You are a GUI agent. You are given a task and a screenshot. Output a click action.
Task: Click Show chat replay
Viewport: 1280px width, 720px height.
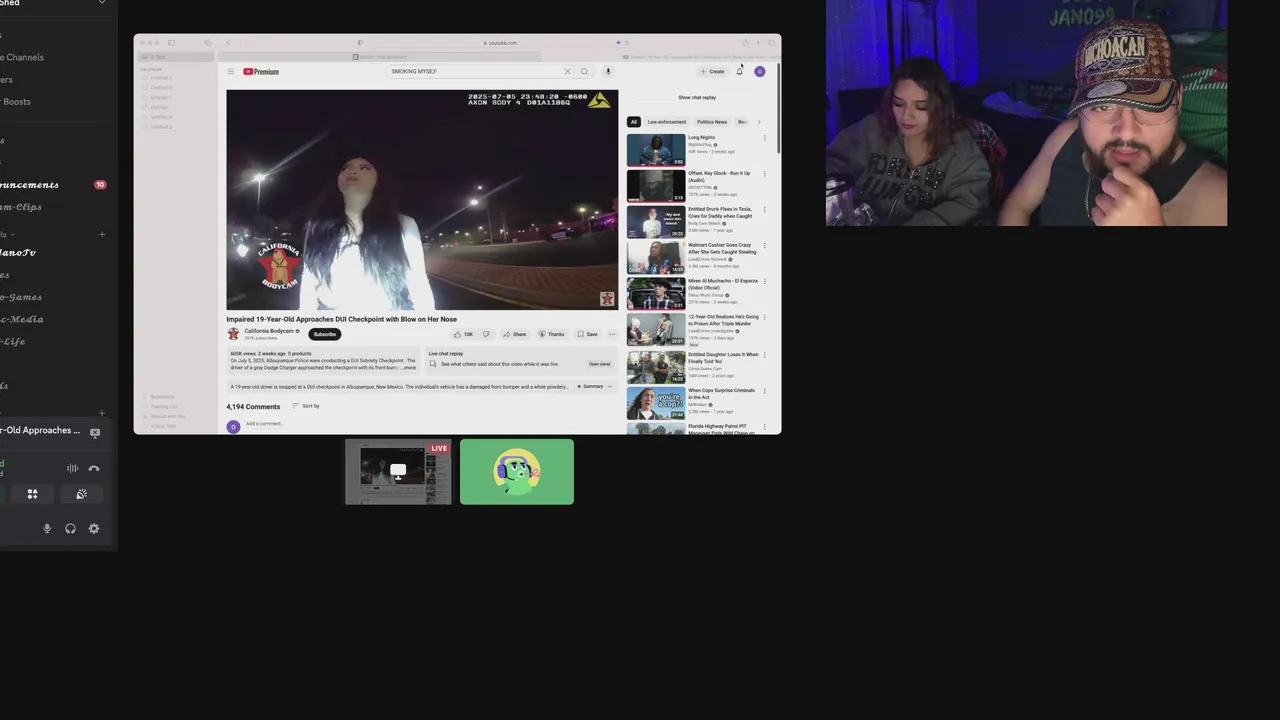point(697,98)
